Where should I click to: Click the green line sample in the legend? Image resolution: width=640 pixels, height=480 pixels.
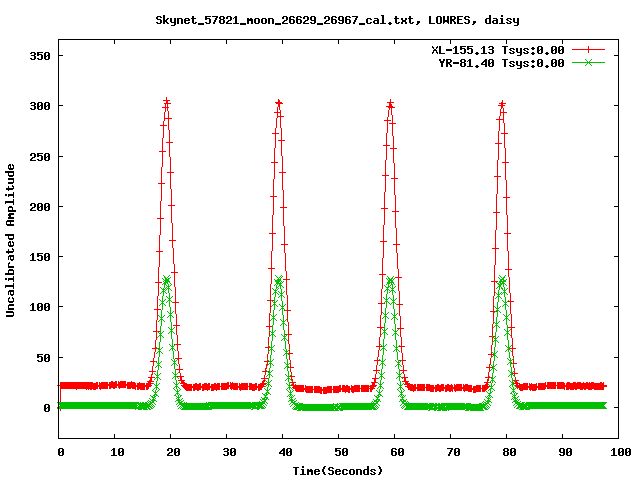tap(588, 62)
